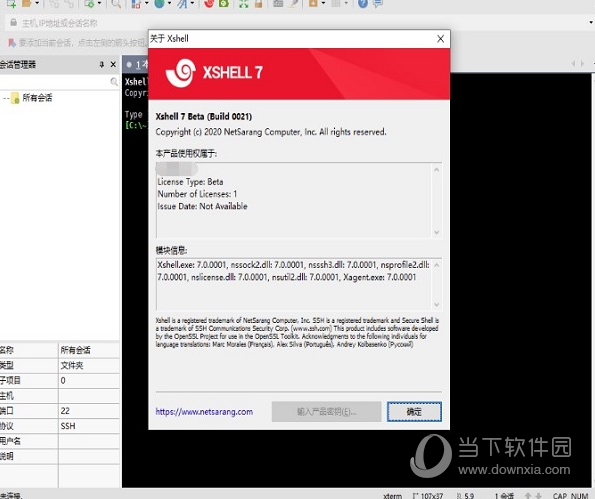Launch the green Xftp icon
The image size is (595, 499).
point(224,4)
